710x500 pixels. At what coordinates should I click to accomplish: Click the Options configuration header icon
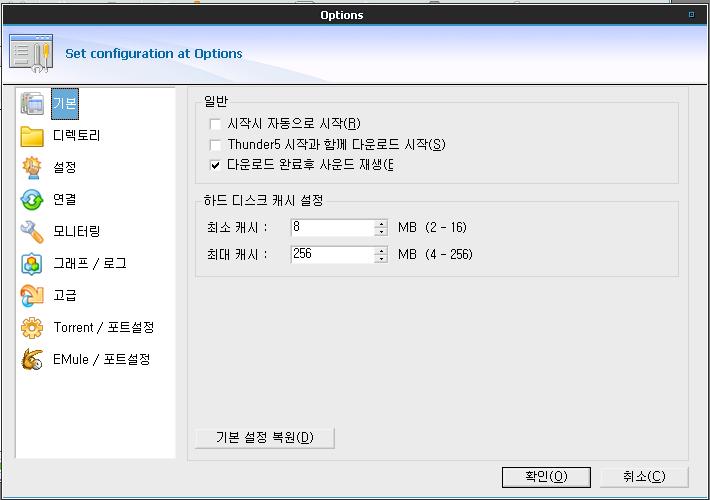coord(31,53)
